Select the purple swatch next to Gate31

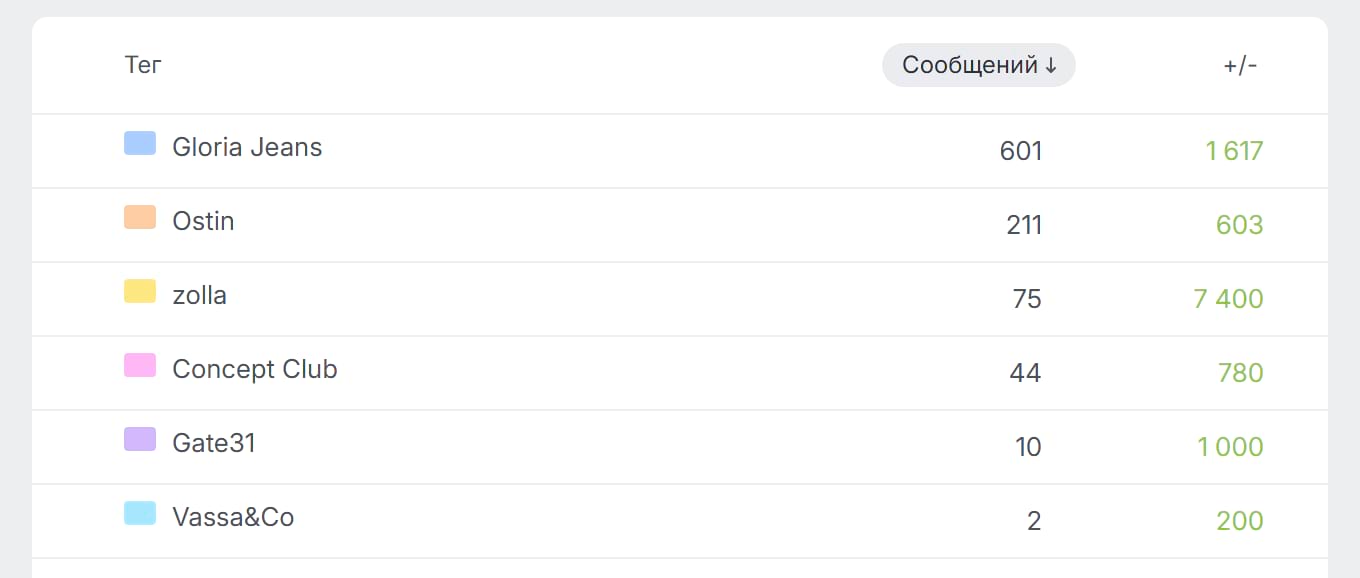[140, 439]
